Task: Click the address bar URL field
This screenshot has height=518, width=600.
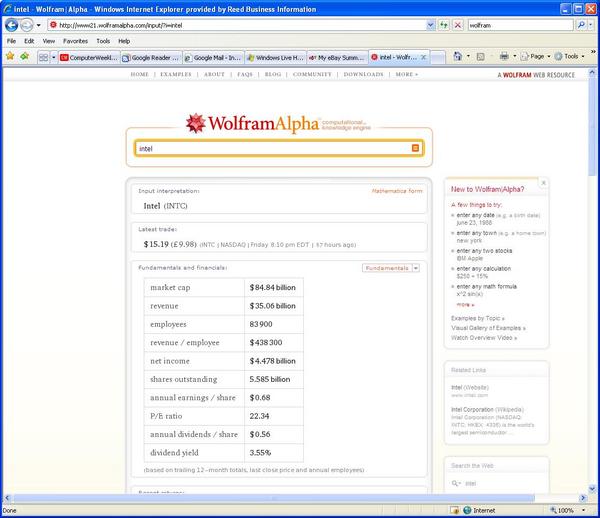Action: point(237,25)
